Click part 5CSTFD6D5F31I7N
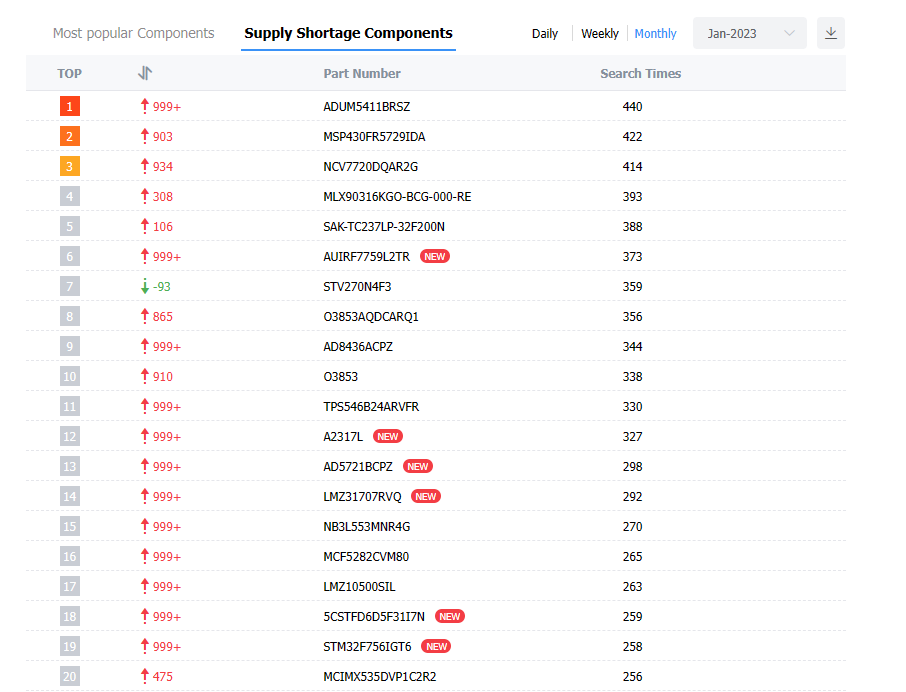 coord(374,617)
